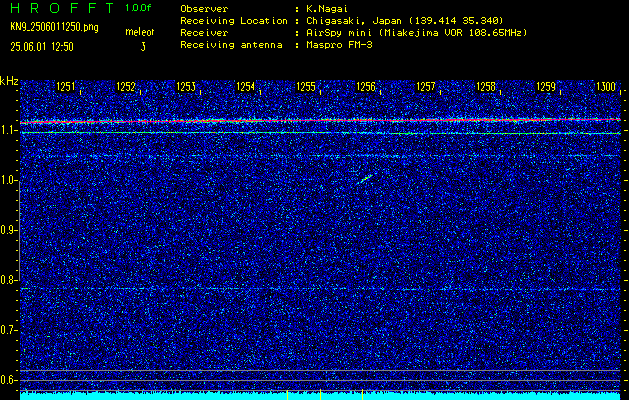Viewport: 629px width, 400px height.
Task: Click the 1251 time marker
Action: (65, 87)
